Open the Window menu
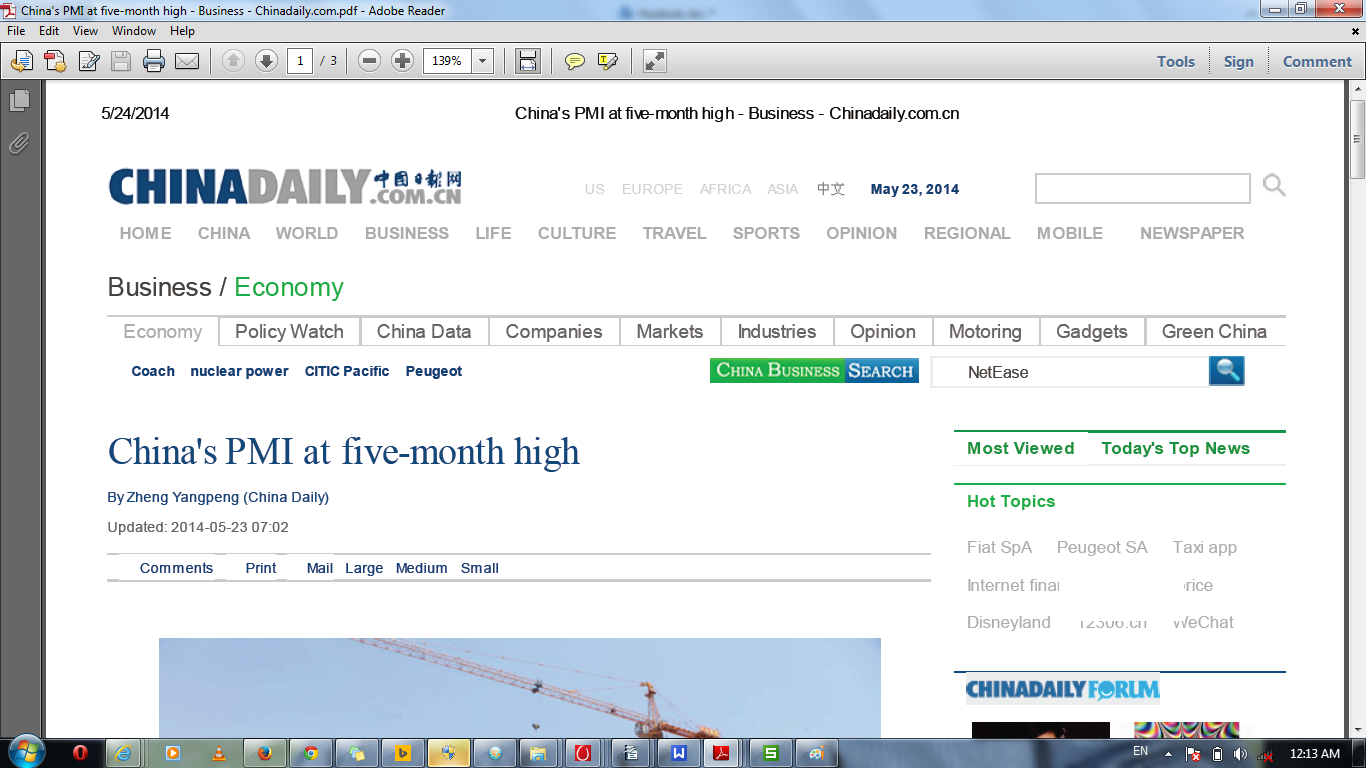1366x768 pixels. tap(134, 31)
